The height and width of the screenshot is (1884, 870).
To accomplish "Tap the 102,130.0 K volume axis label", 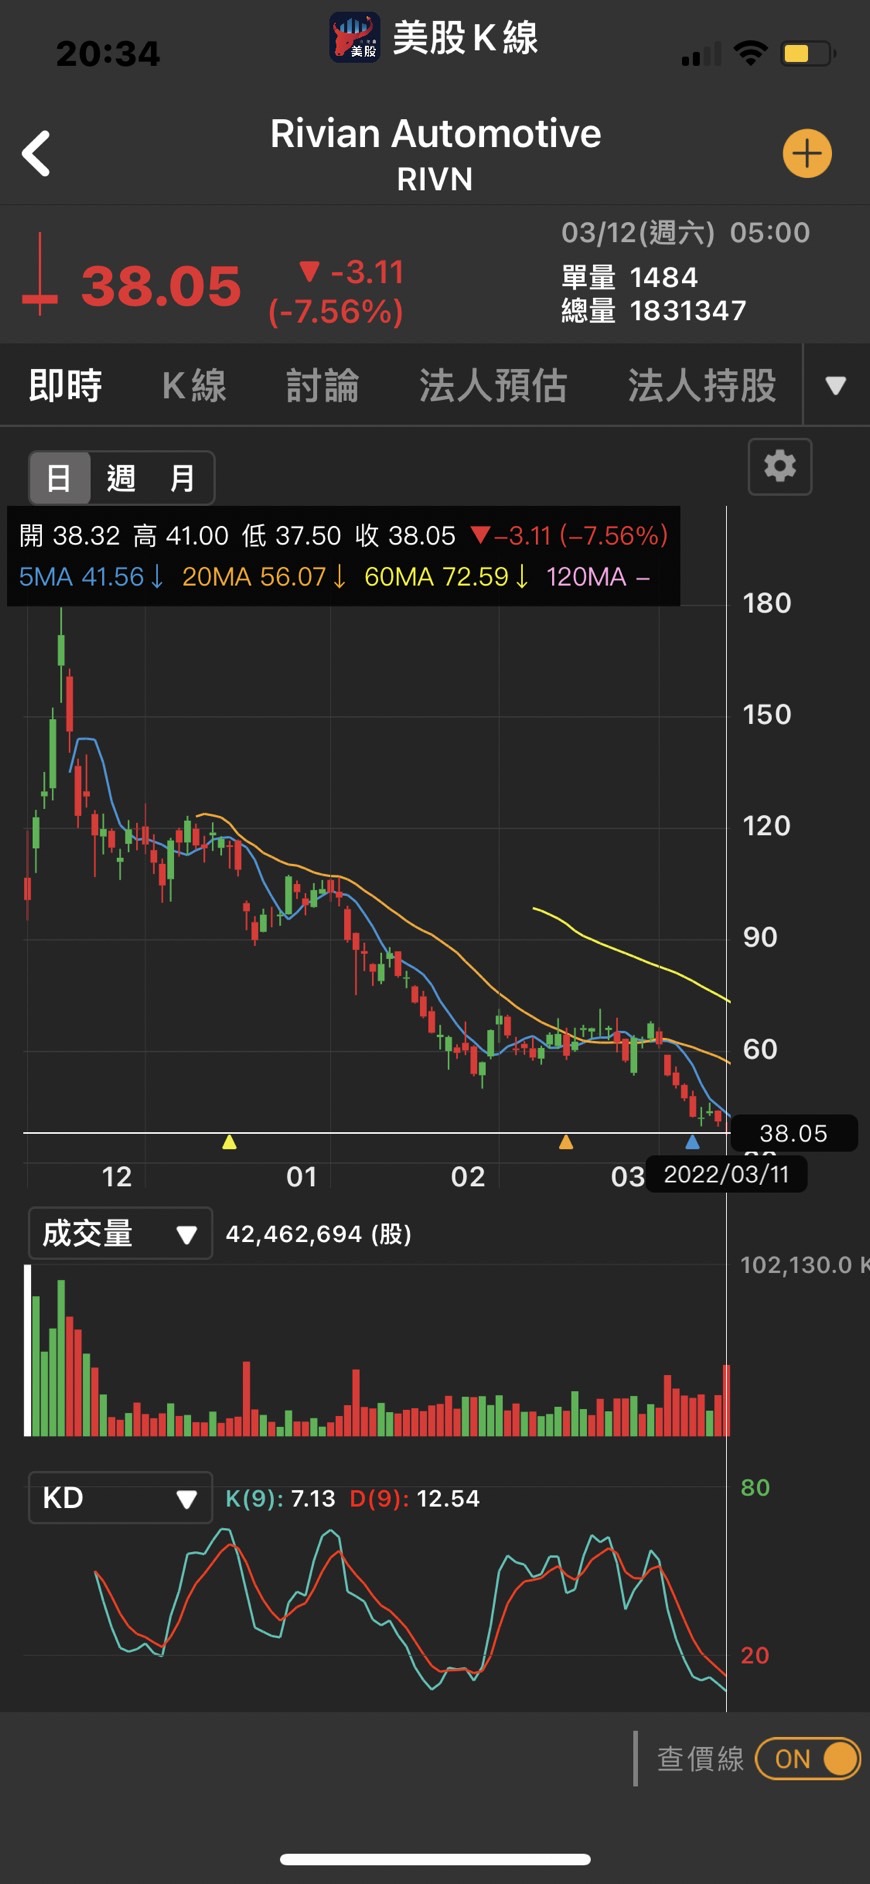I will coord(804,1265).
